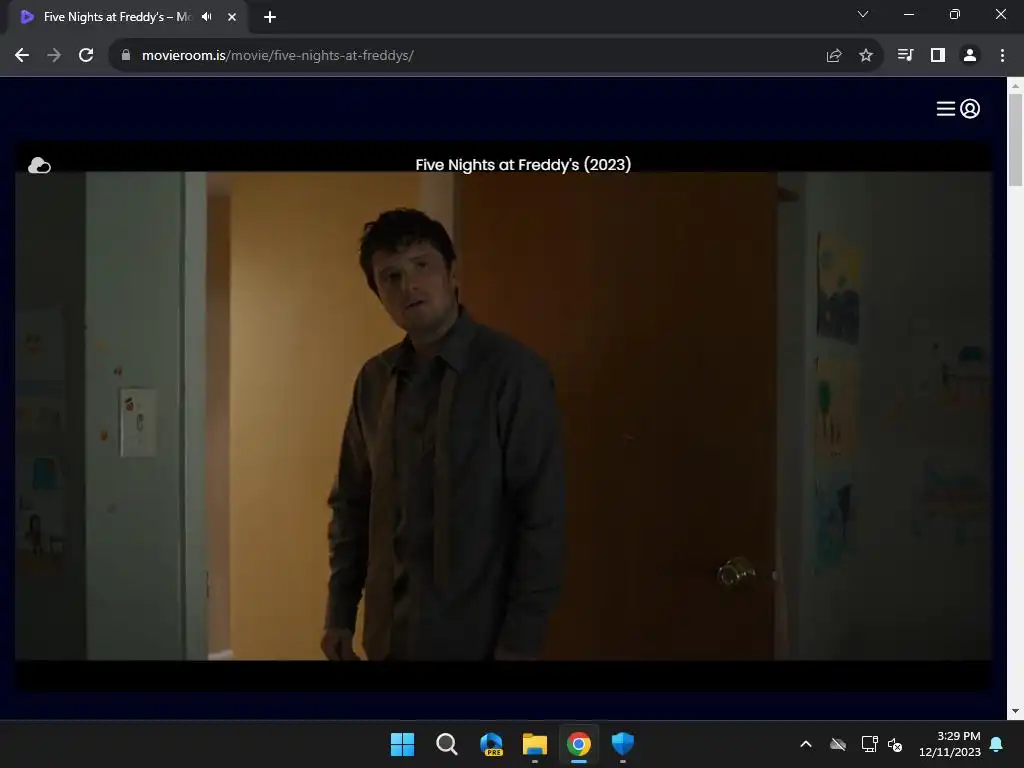Restore down the Chrome window
This screenshot has height=768, width=1024.
955,14
